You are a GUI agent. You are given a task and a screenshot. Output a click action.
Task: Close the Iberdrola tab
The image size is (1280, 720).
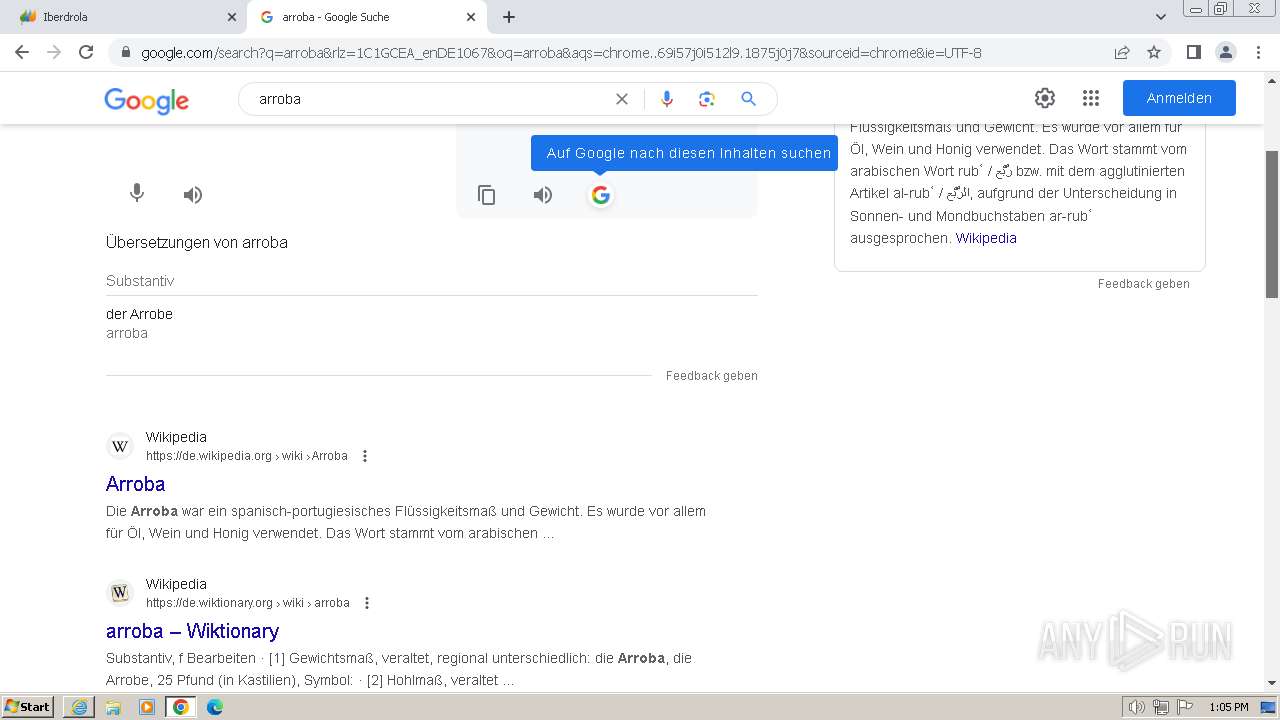pyautogui.click(x=232, y=17)
